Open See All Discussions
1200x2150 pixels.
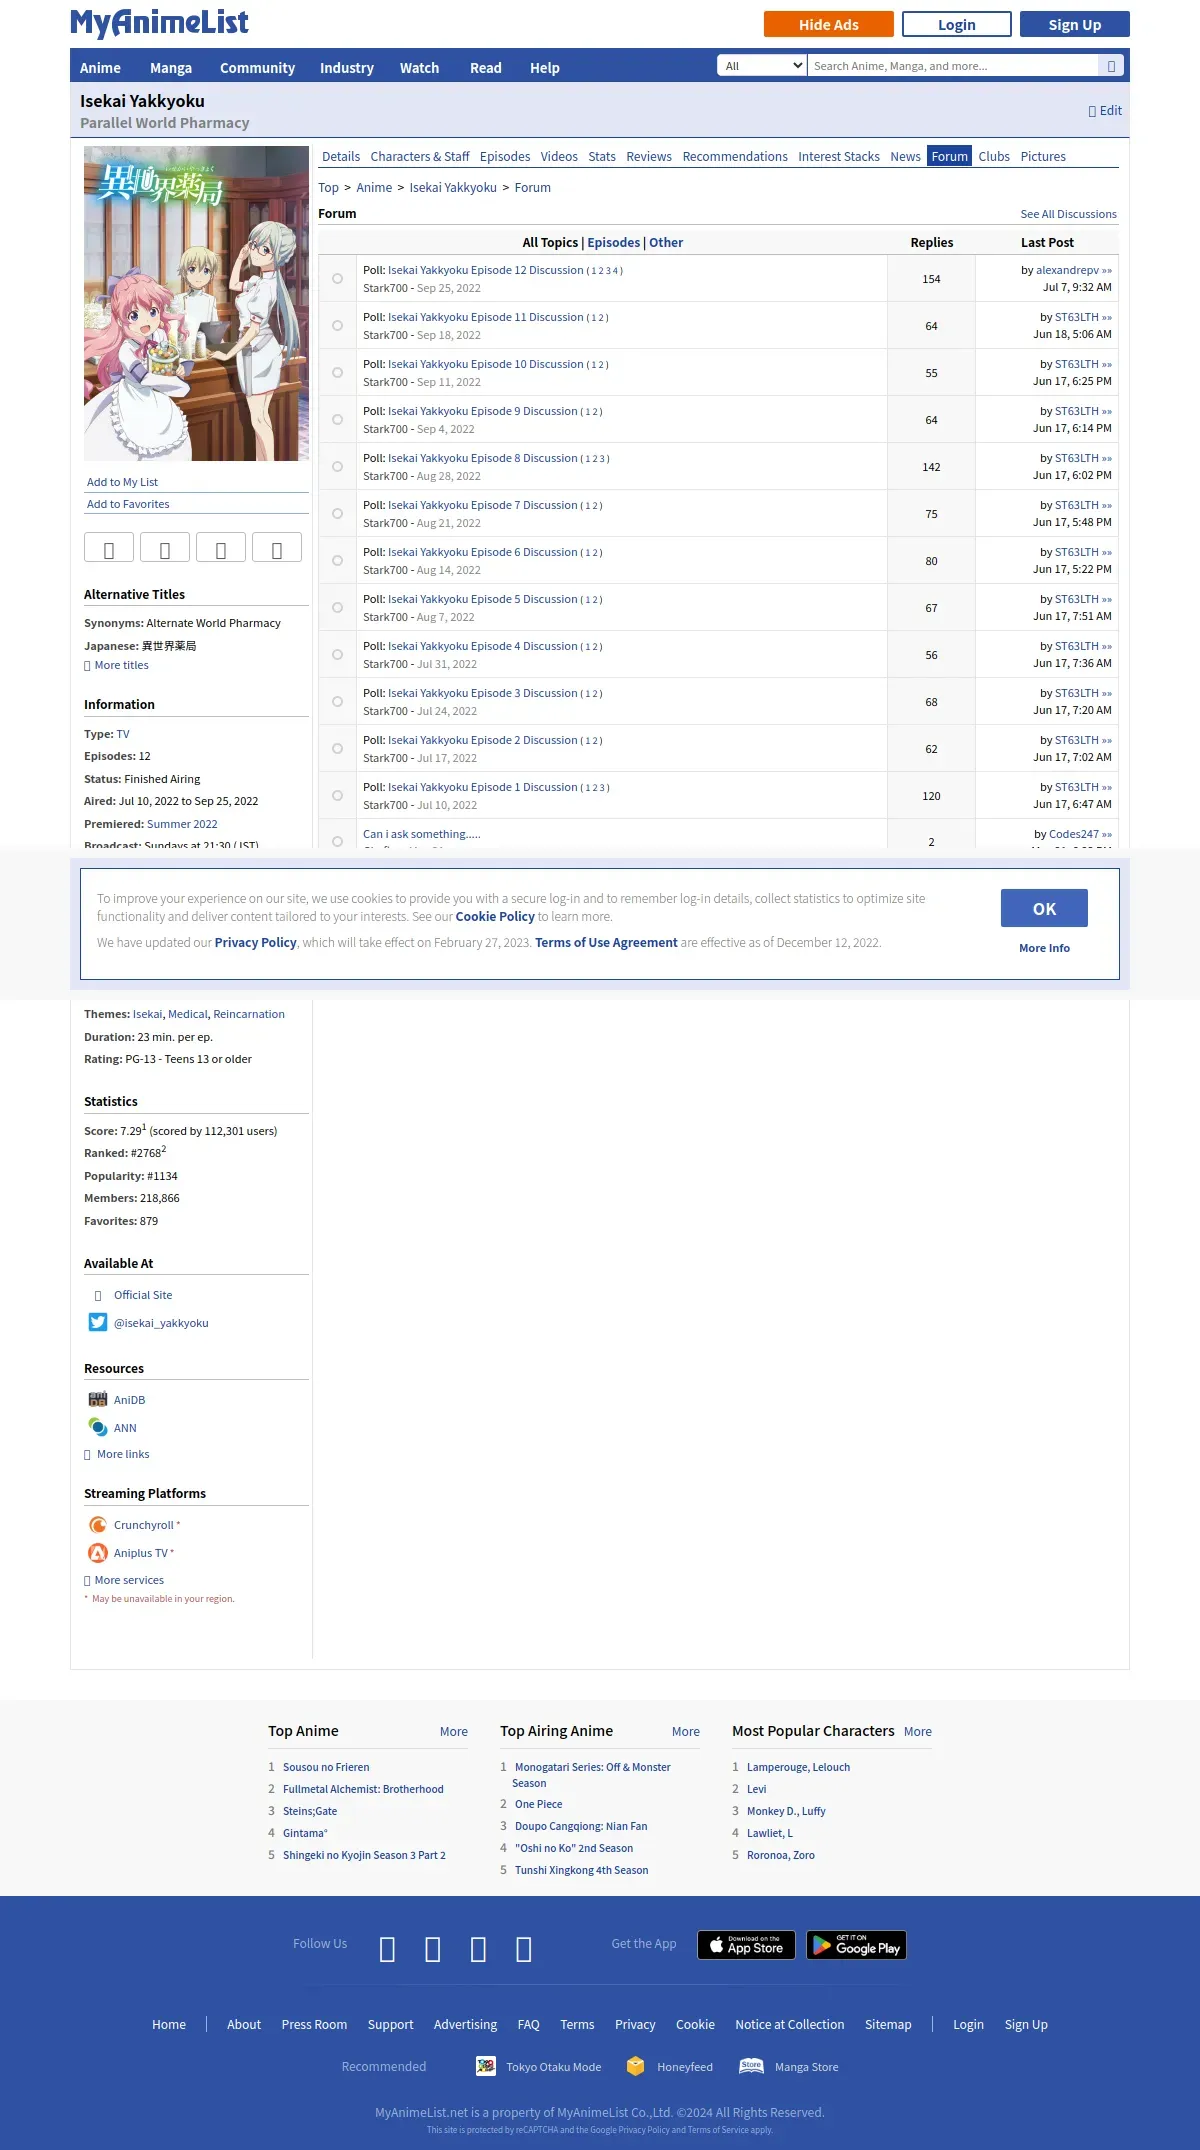coord(1068,214)
